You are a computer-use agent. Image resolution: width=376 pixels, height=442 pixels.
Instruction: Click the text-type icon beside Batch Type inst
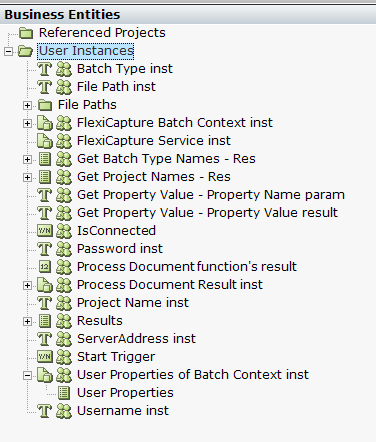(x=45, y=69)
